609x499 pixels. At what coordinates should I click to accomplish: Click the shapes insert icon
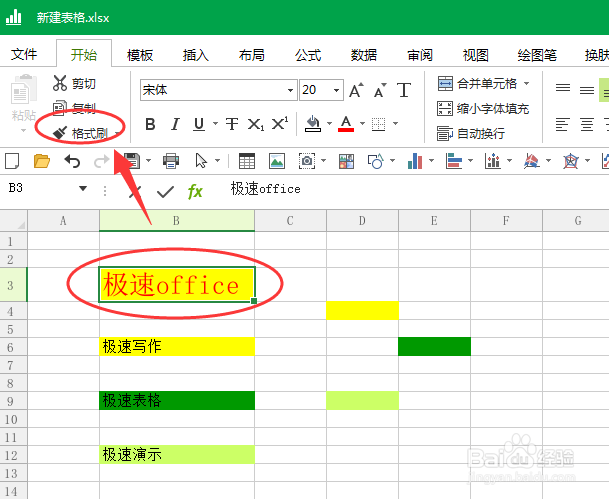click(376, 161)
